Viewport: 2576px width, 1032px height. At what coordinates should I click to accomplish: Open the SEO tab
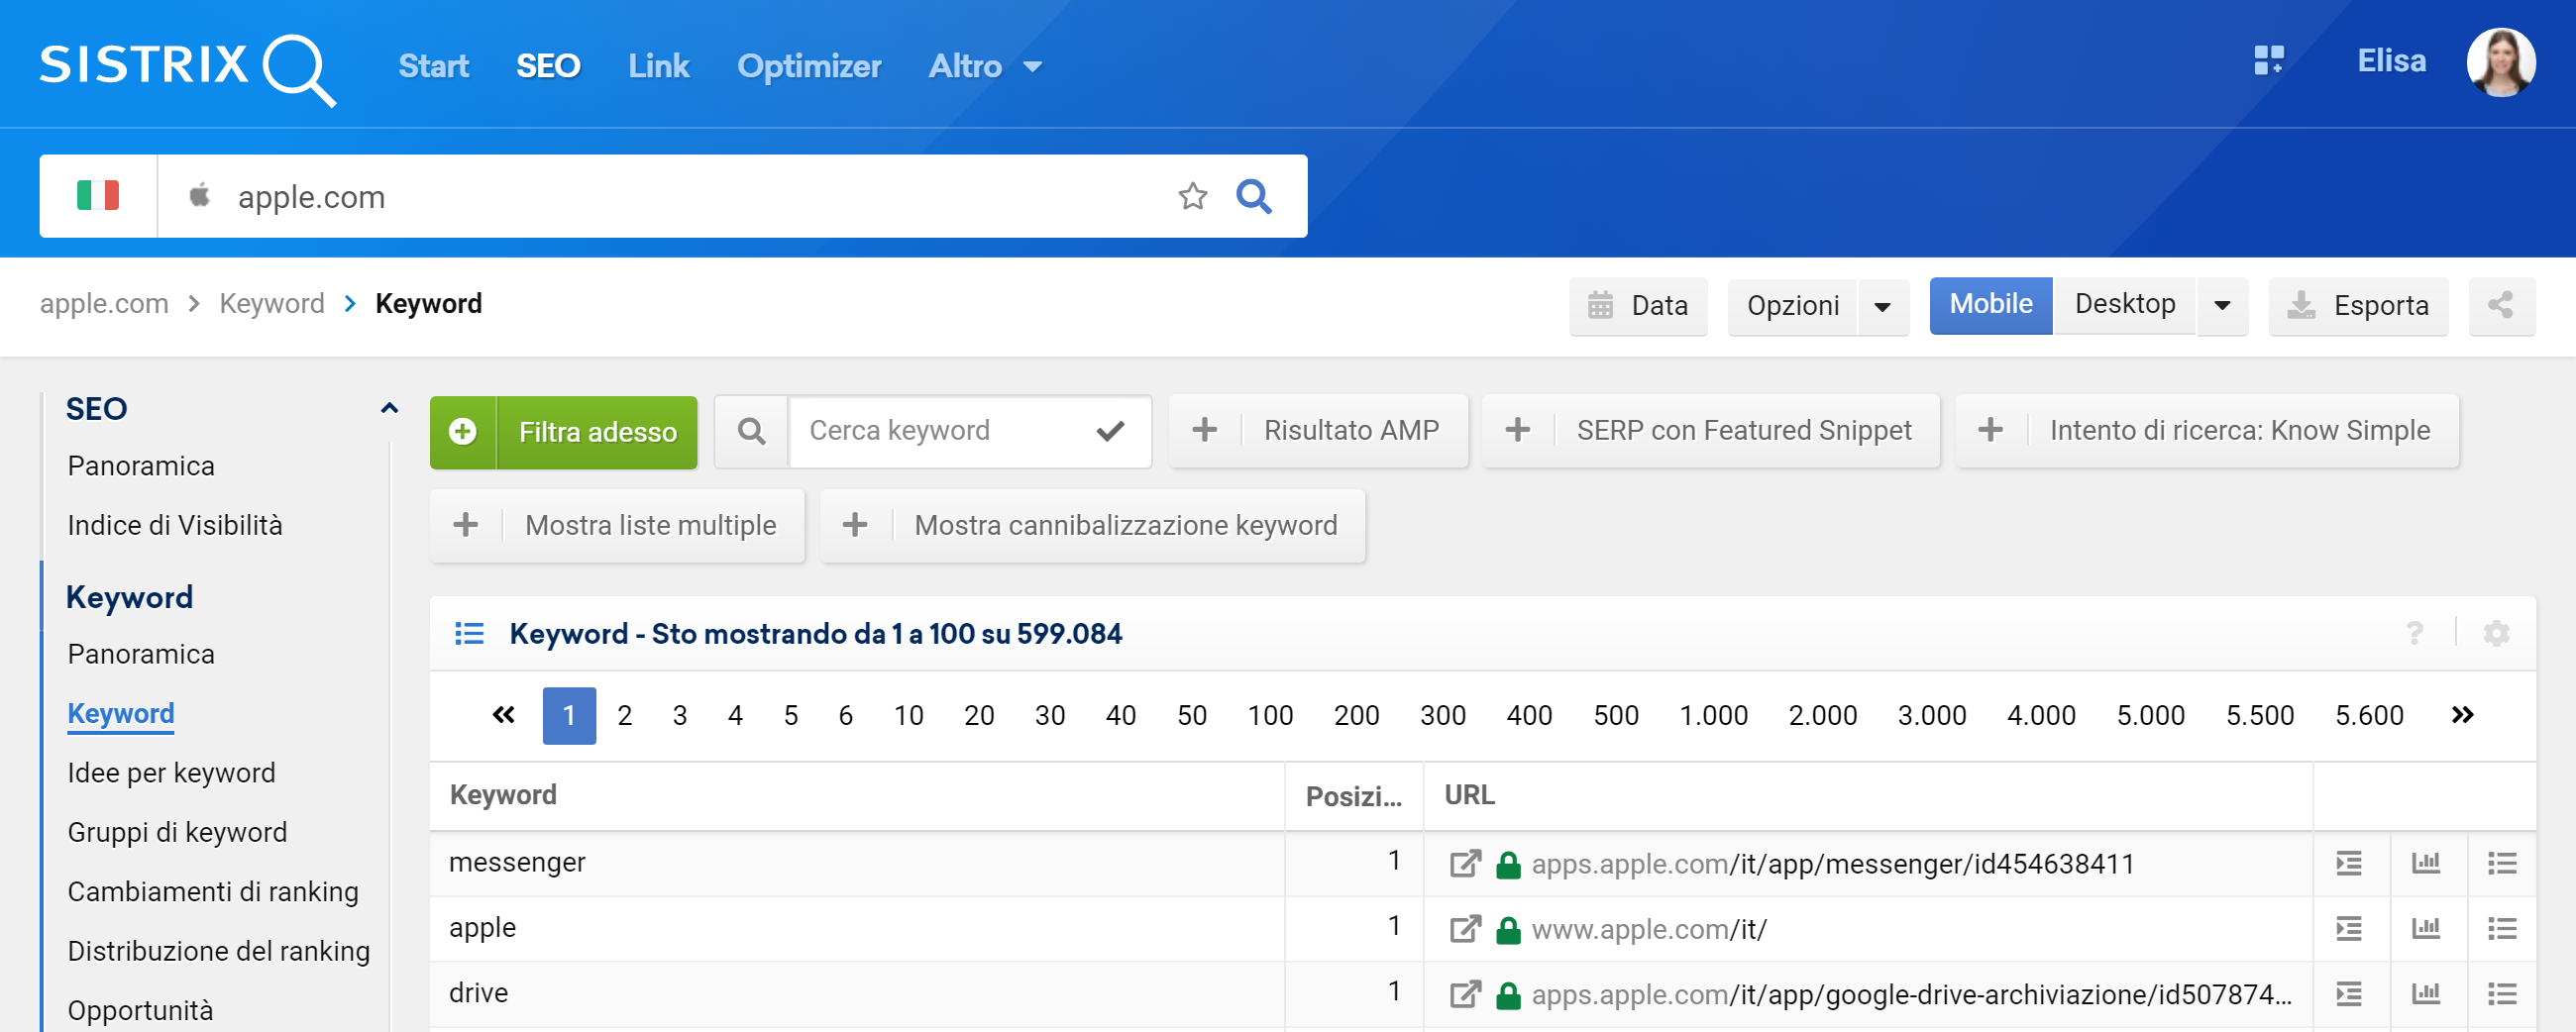coord(547,66)
